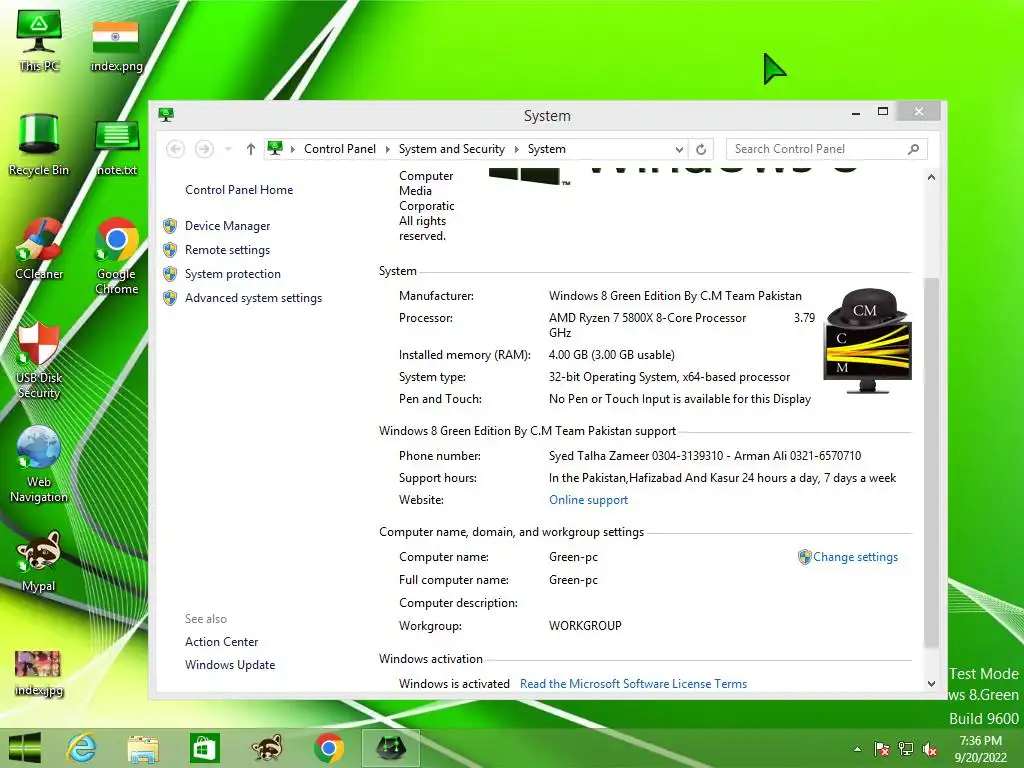Viewport: 1024px width, 768px height.
Task: Open Chrome from the taskbar
Action: click(x=328, y=748)
